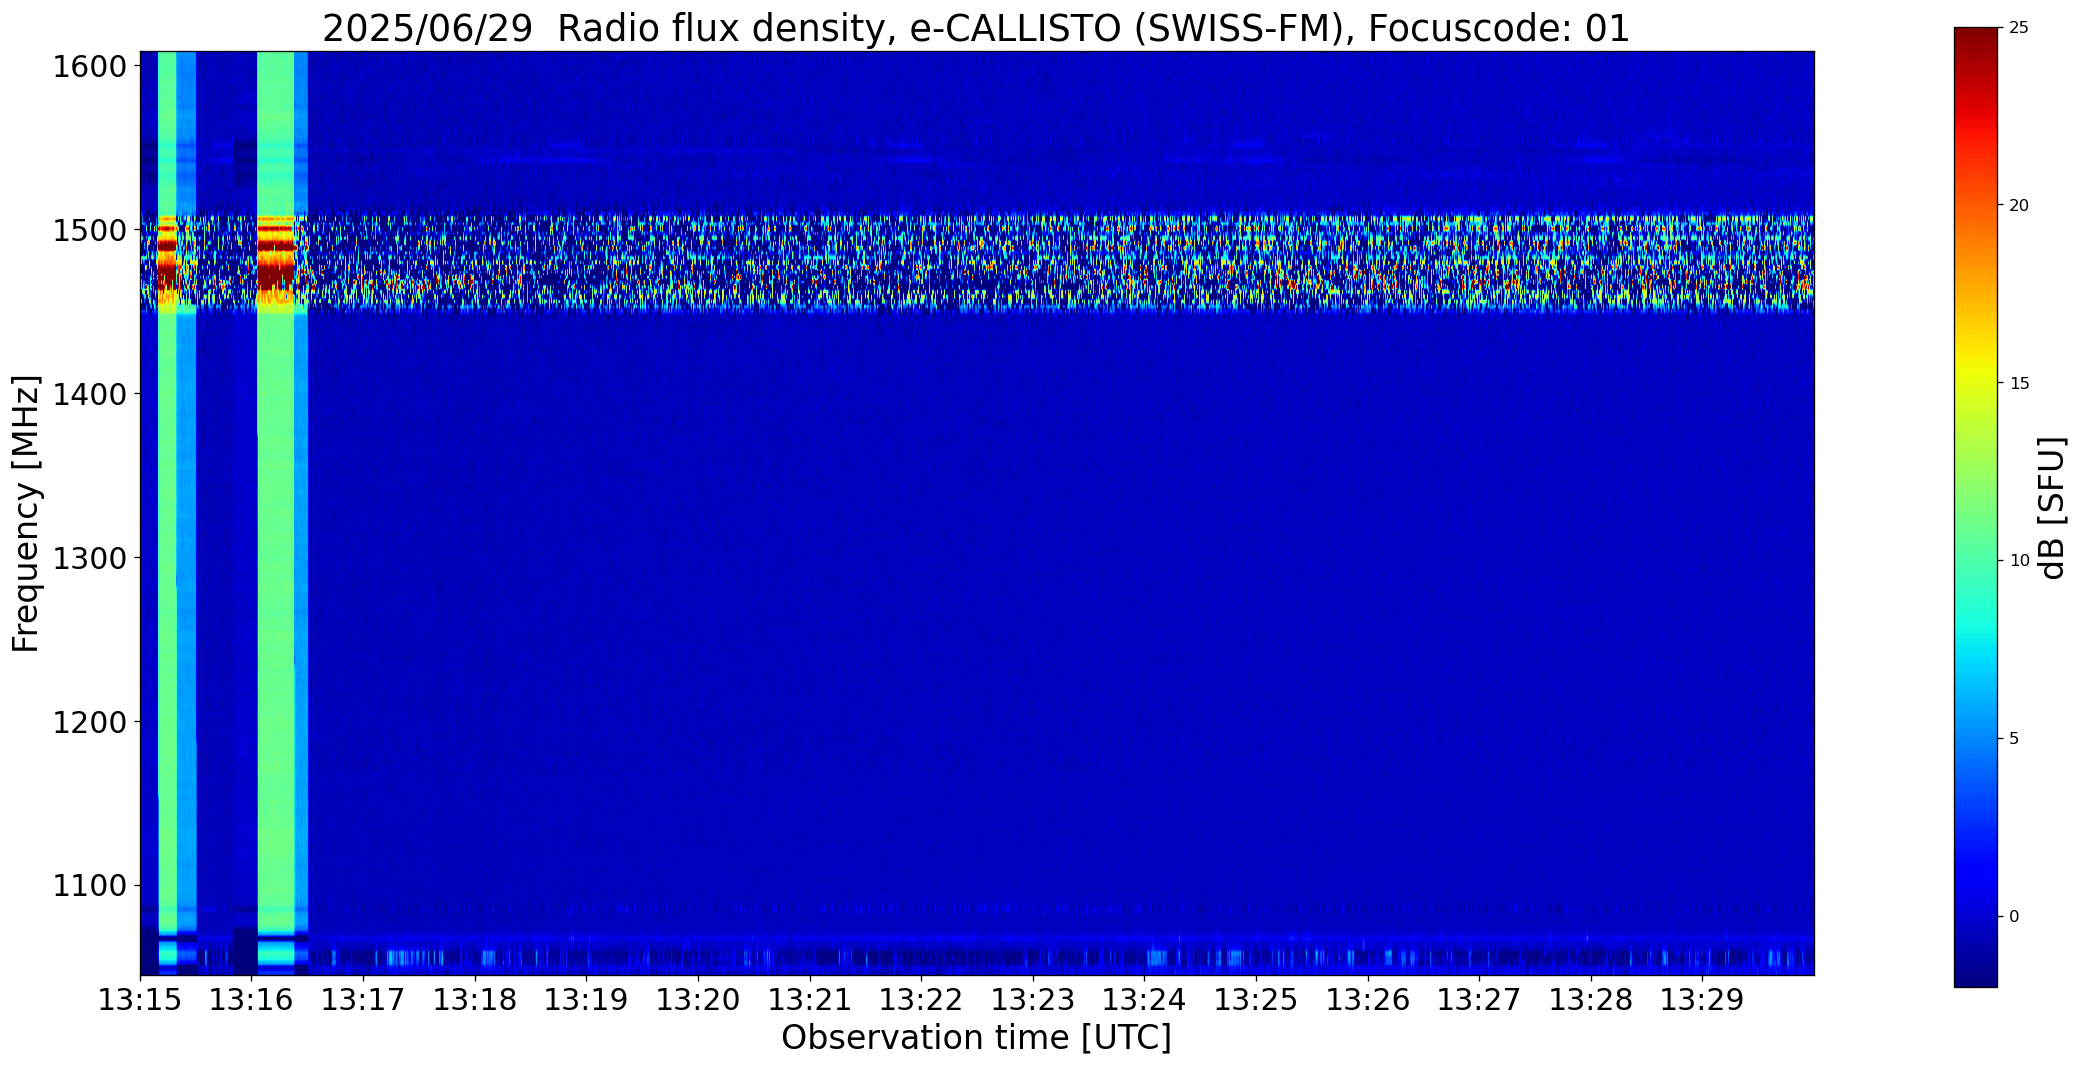Click the 13:24 time tick label
Image resolution: width=2082 pixels, height=1067 pixels.
[x=1145, y=1000]
